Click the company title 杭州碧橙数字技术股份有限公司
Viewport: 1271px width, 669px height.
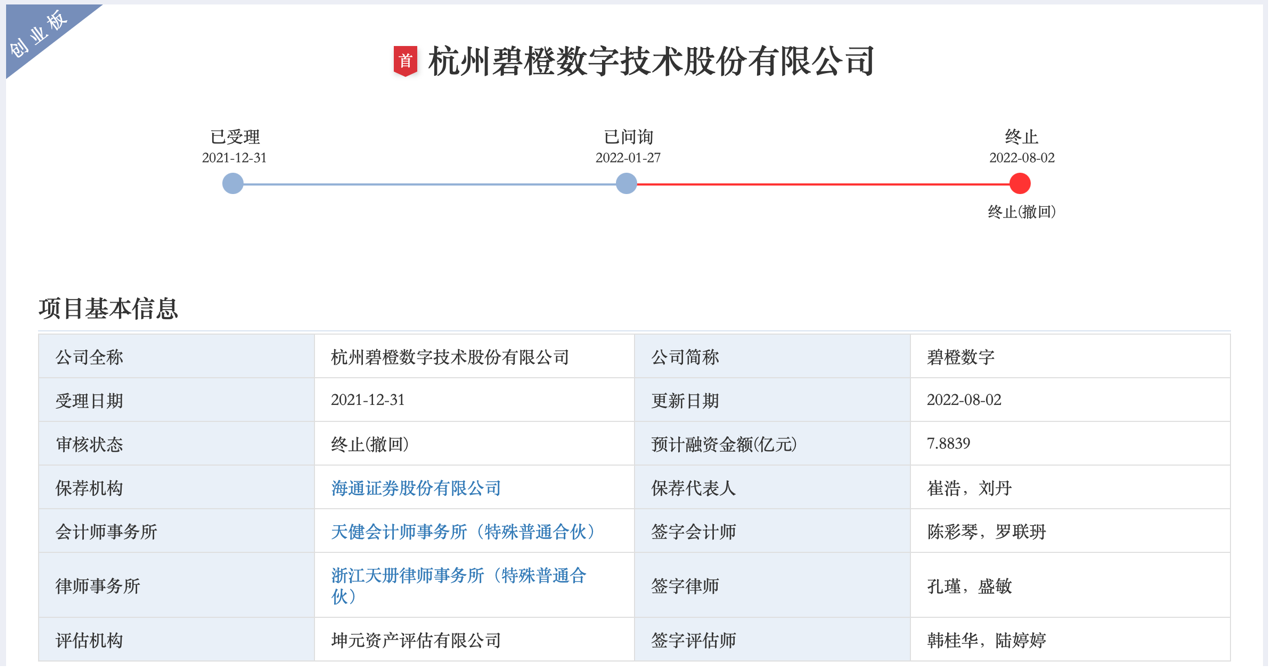[650, 59]
